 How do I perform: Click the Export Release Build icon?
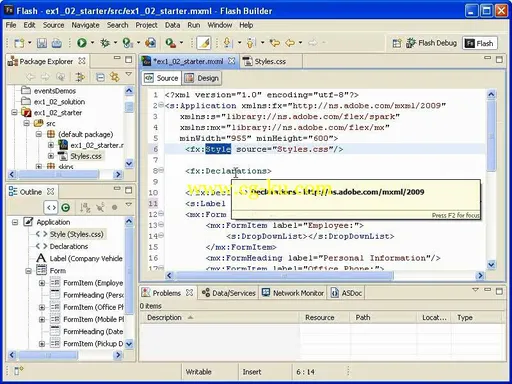pos(151,43)
